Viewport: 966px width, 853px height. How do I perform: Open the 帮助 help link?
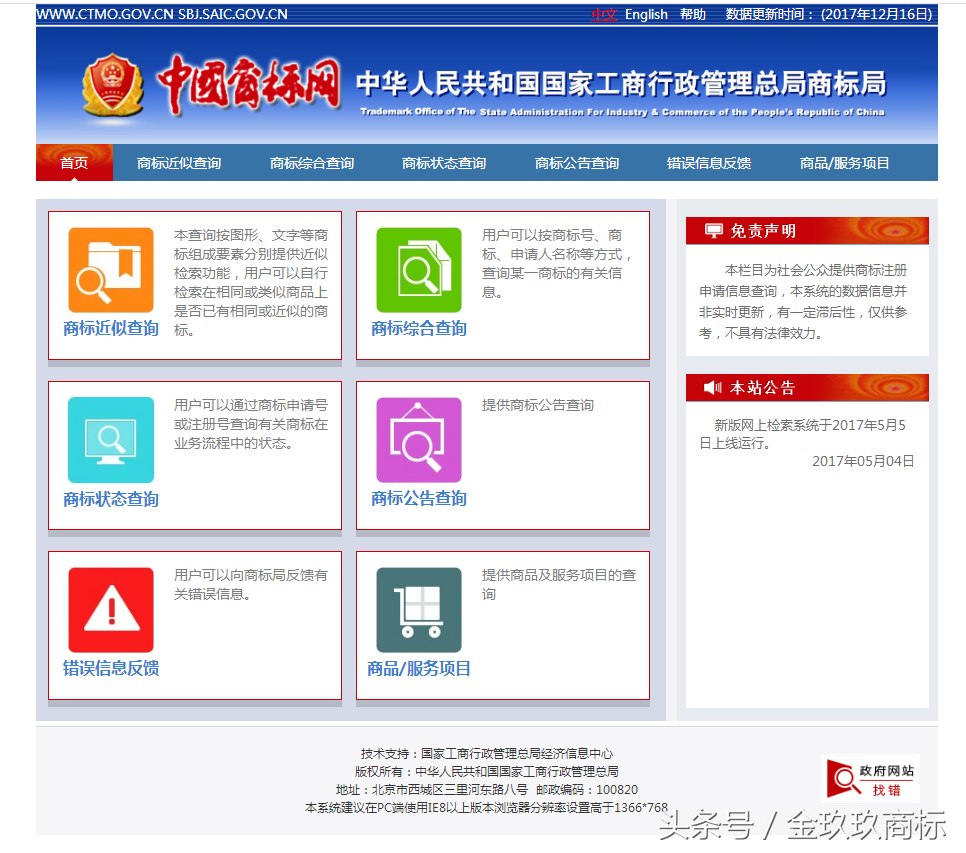coord(690,14)
